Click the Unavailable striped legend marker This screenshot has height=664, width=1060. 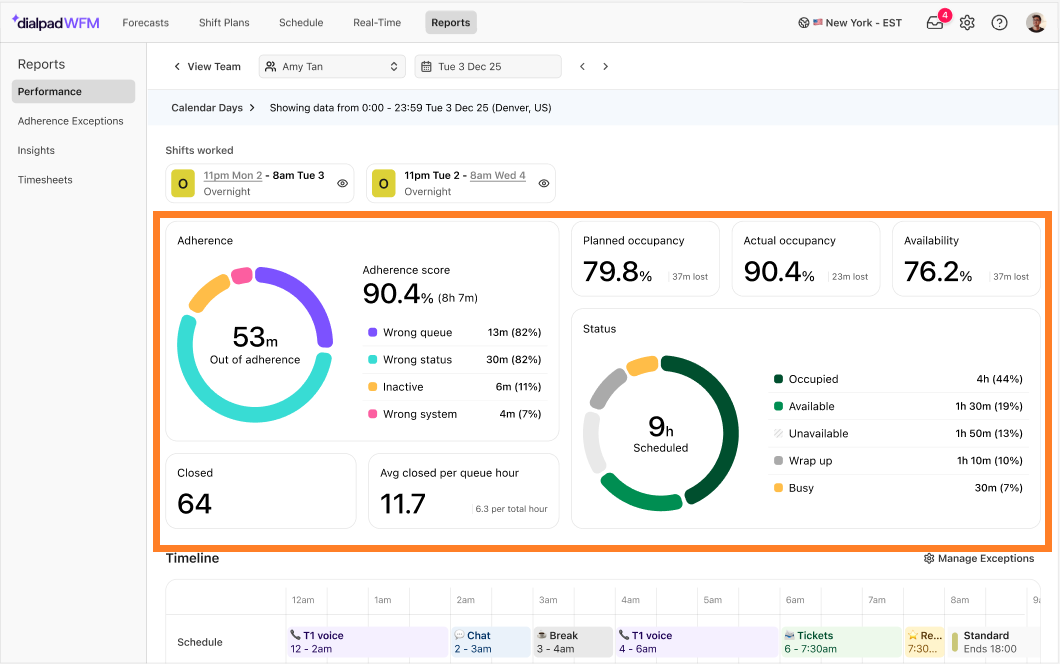pos(778,433)
